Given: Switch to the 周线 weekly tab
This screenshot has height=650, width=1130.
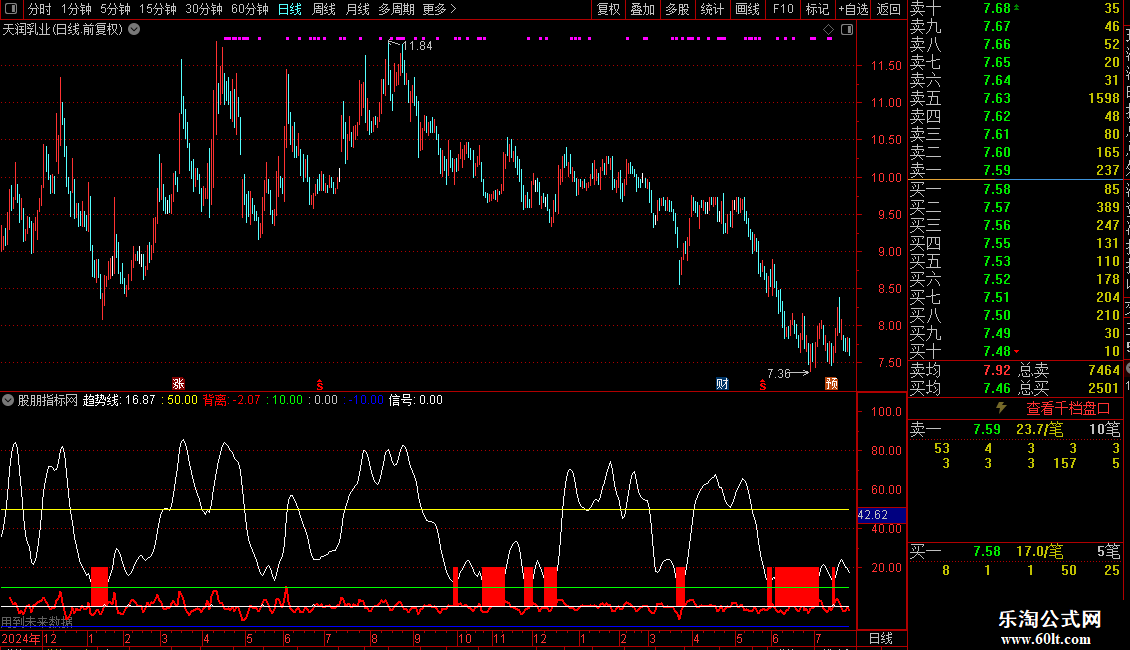Looking at the screenshot, I should point(324,9).
